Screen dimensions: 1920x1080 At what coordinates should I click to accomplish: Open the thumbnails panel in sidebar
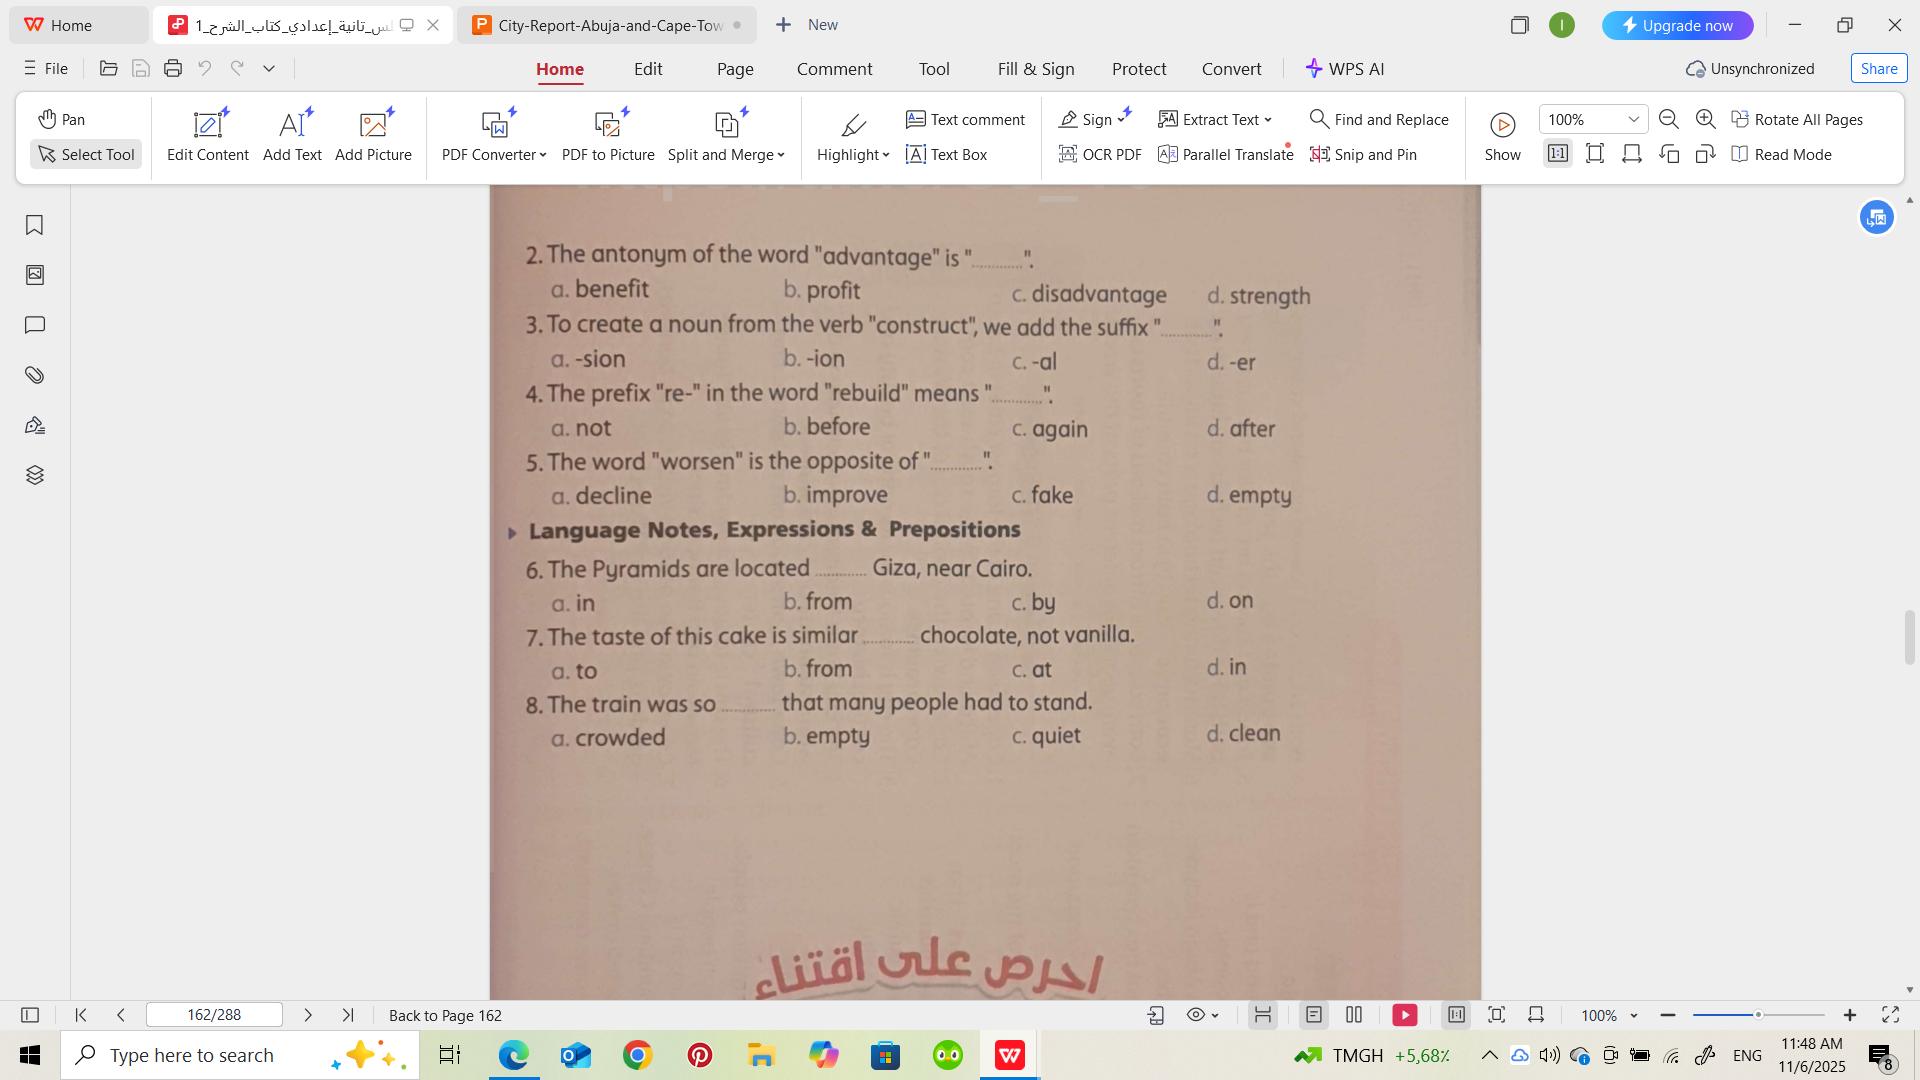point(34,275)
